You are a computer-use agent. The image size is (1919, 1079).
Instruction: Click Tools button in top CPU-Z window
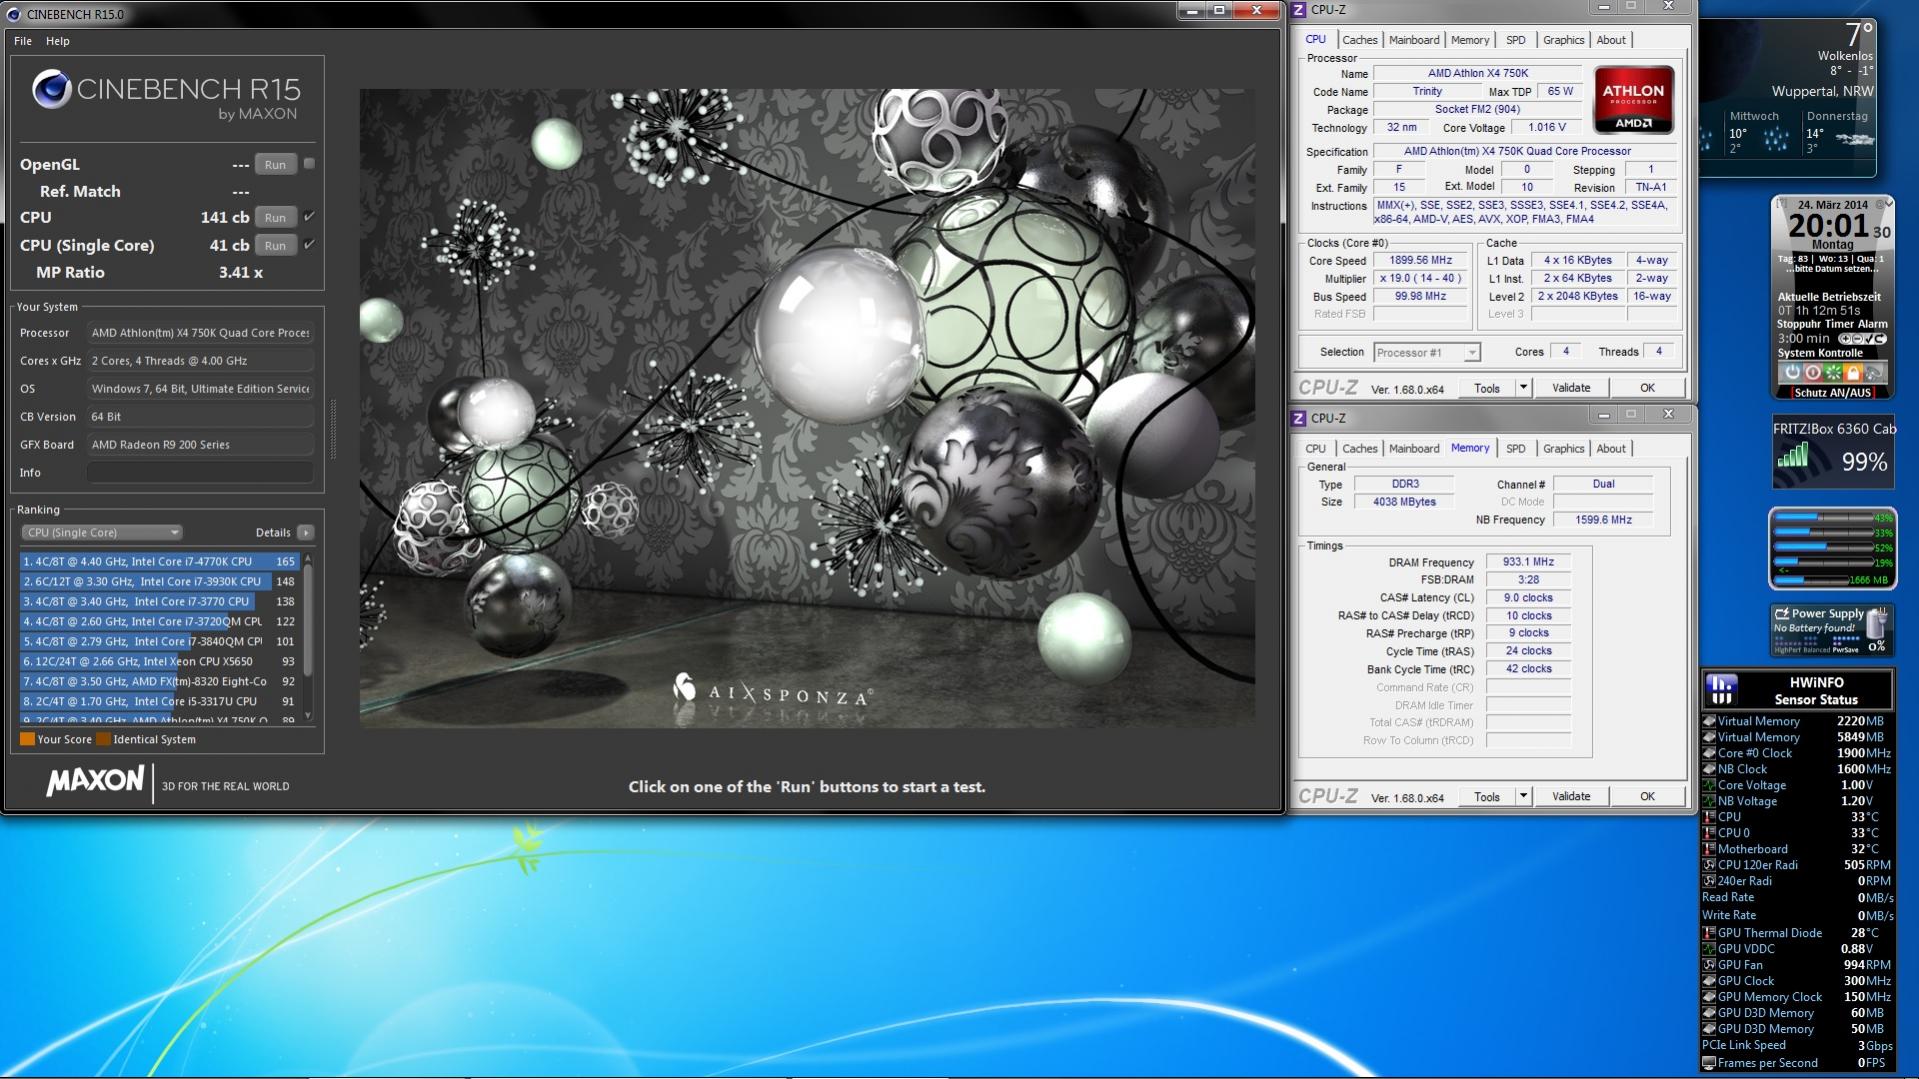point(1487,388)
